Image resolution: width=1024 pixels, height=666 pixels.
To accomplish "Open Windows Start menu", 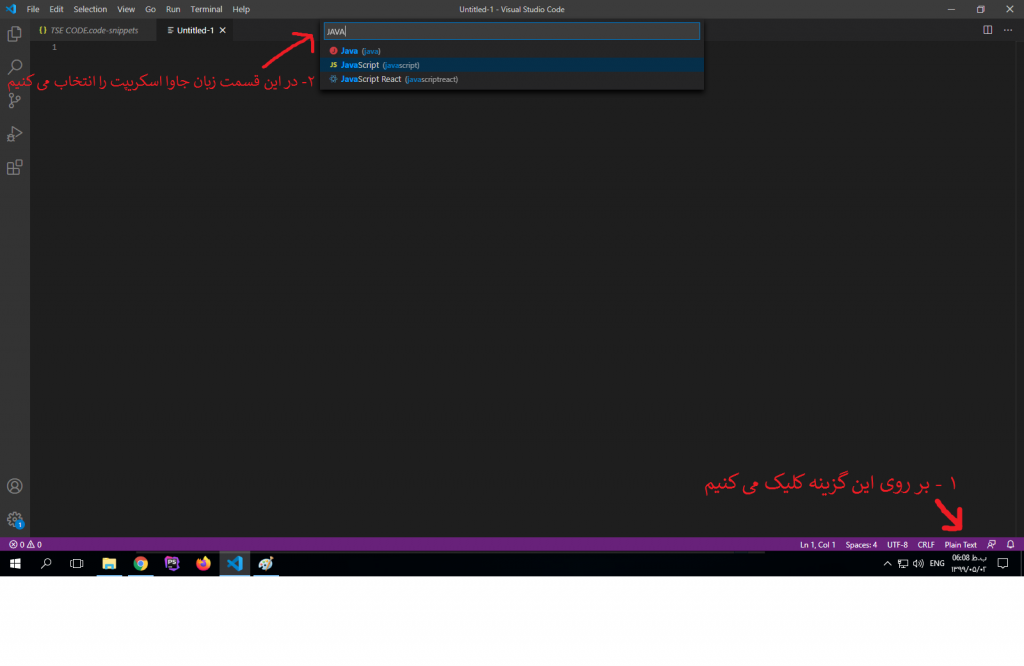I will pyautogui.click(x=15, y=563).
